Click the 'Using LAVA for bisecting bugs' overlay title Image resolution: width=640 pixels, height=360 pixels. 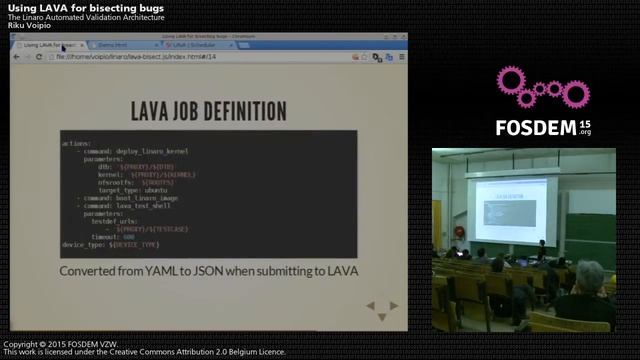(x=86, y=8)
